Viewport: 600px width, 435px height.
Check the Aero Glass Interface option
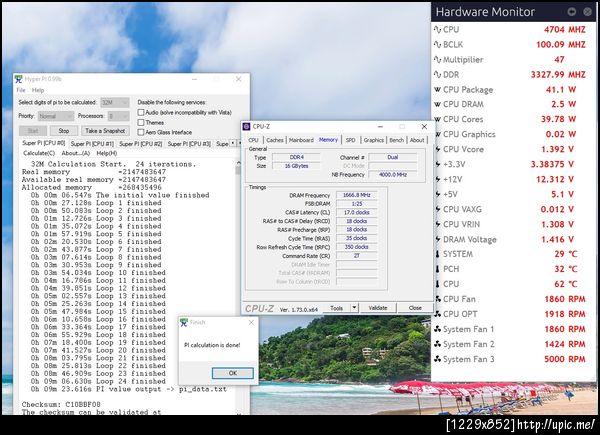[x=142, y=131]
